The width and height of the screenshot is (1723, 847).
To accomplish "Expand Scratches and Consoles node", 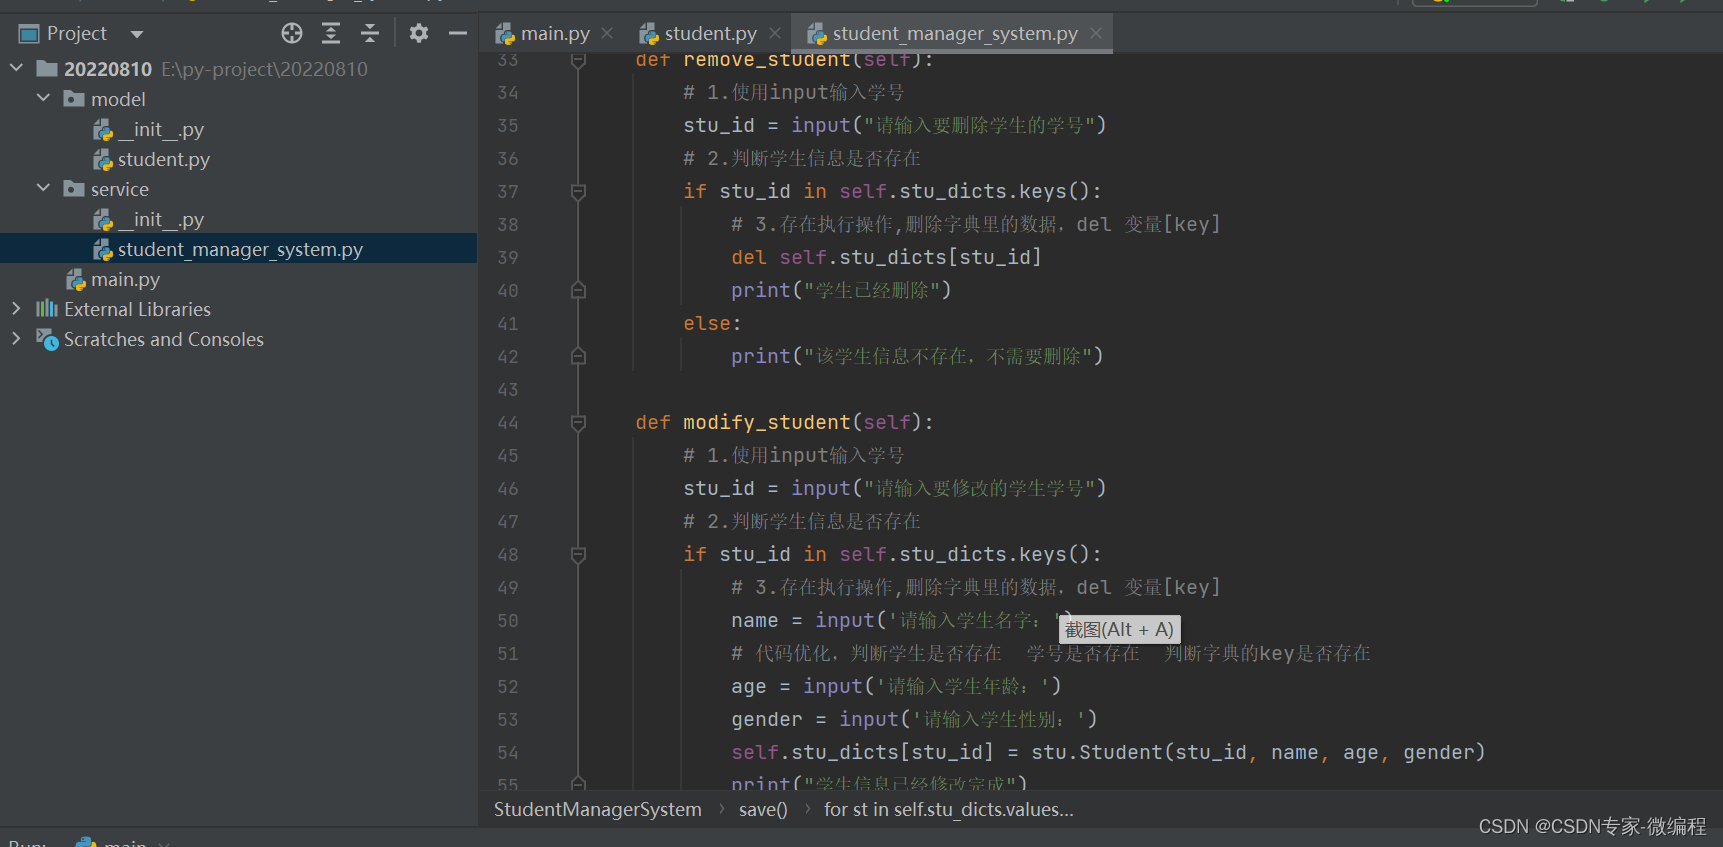I will pos(16,338).
